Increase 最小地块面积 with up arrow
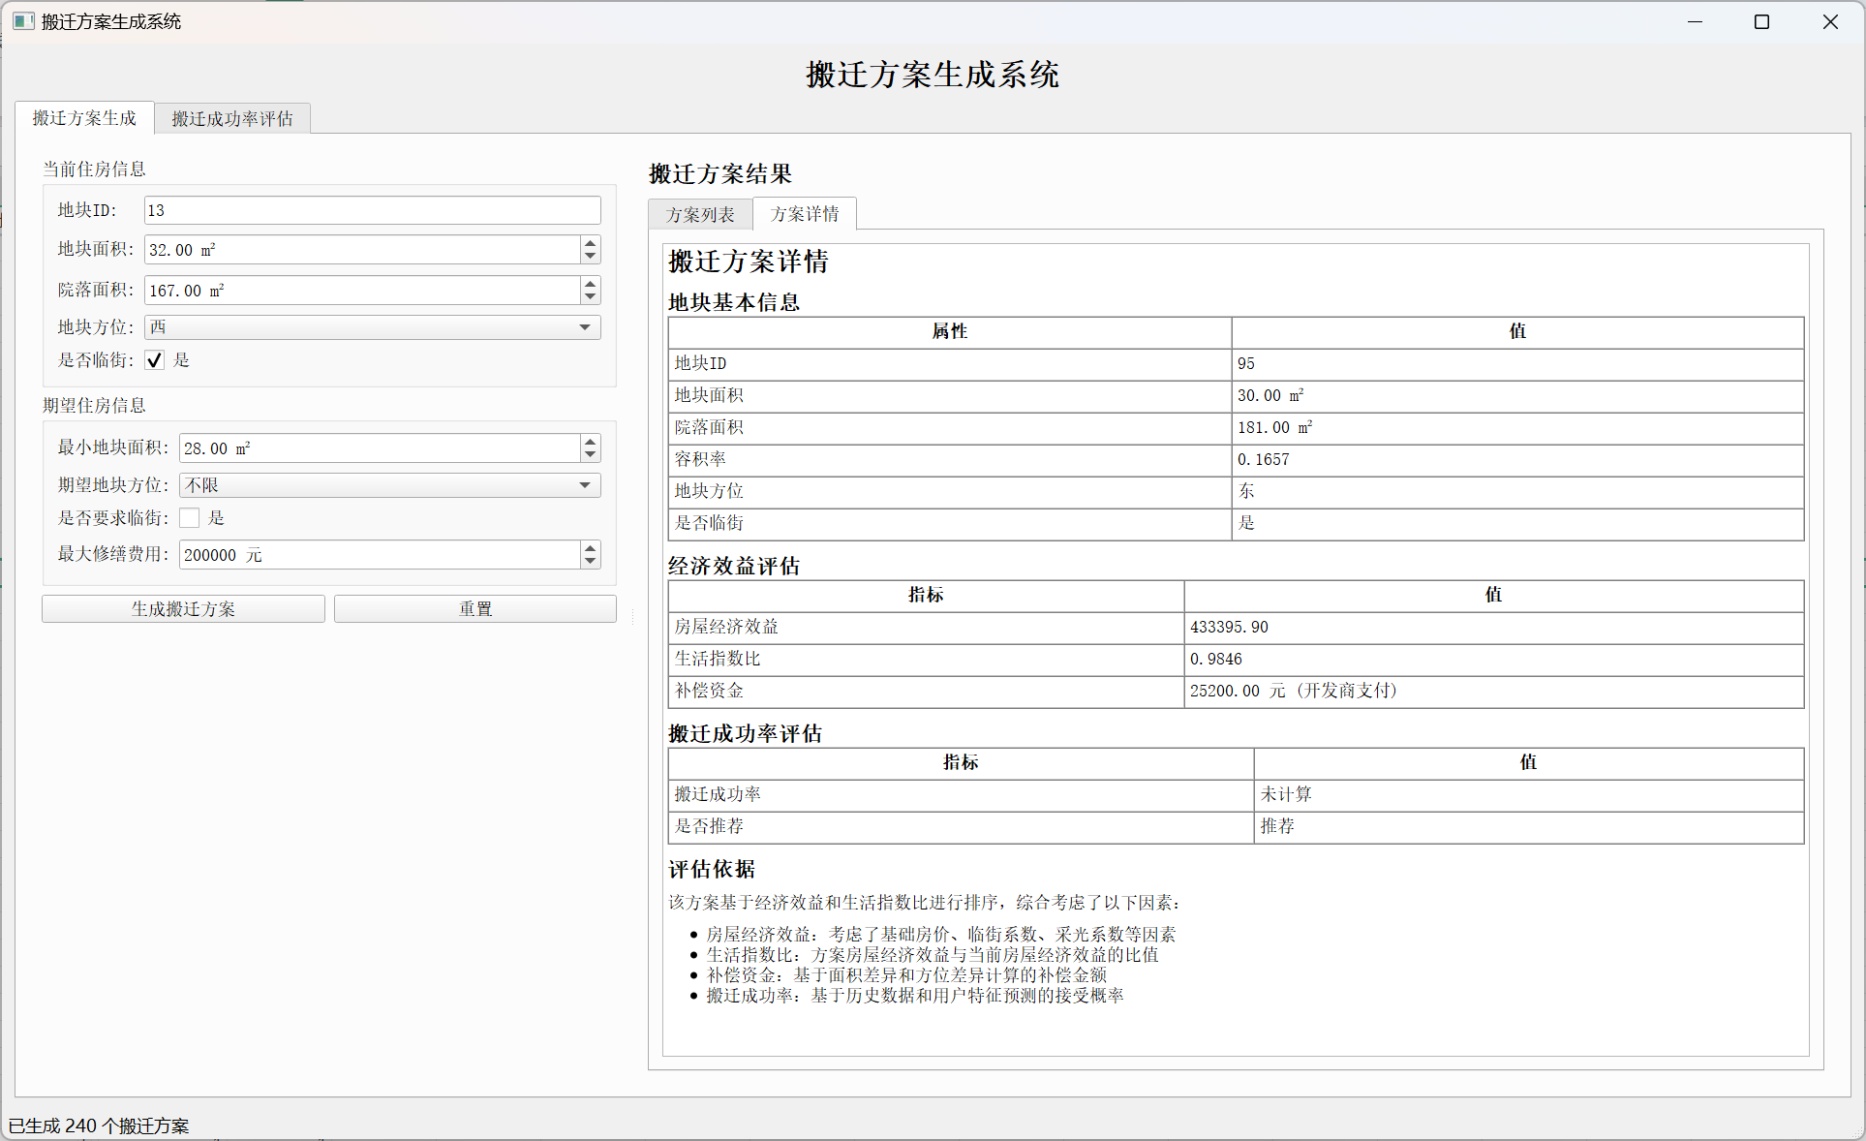The height and width of the screenshot is (1141, 1866). coord(590,441)
